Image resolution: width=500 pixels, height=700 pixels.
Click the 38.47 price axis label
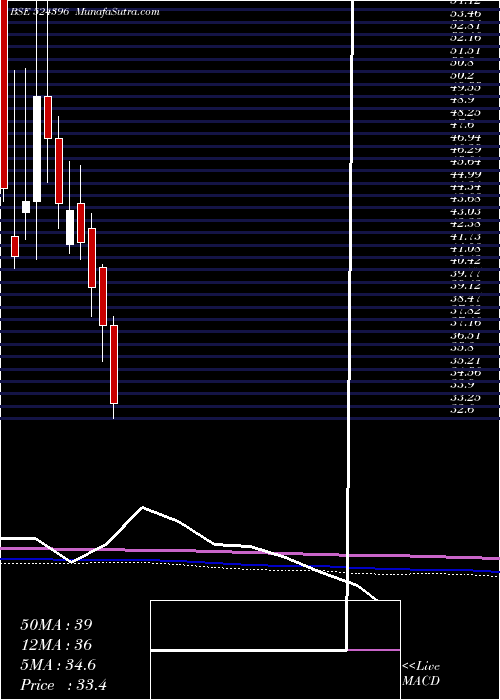click(x=465, y=296)
